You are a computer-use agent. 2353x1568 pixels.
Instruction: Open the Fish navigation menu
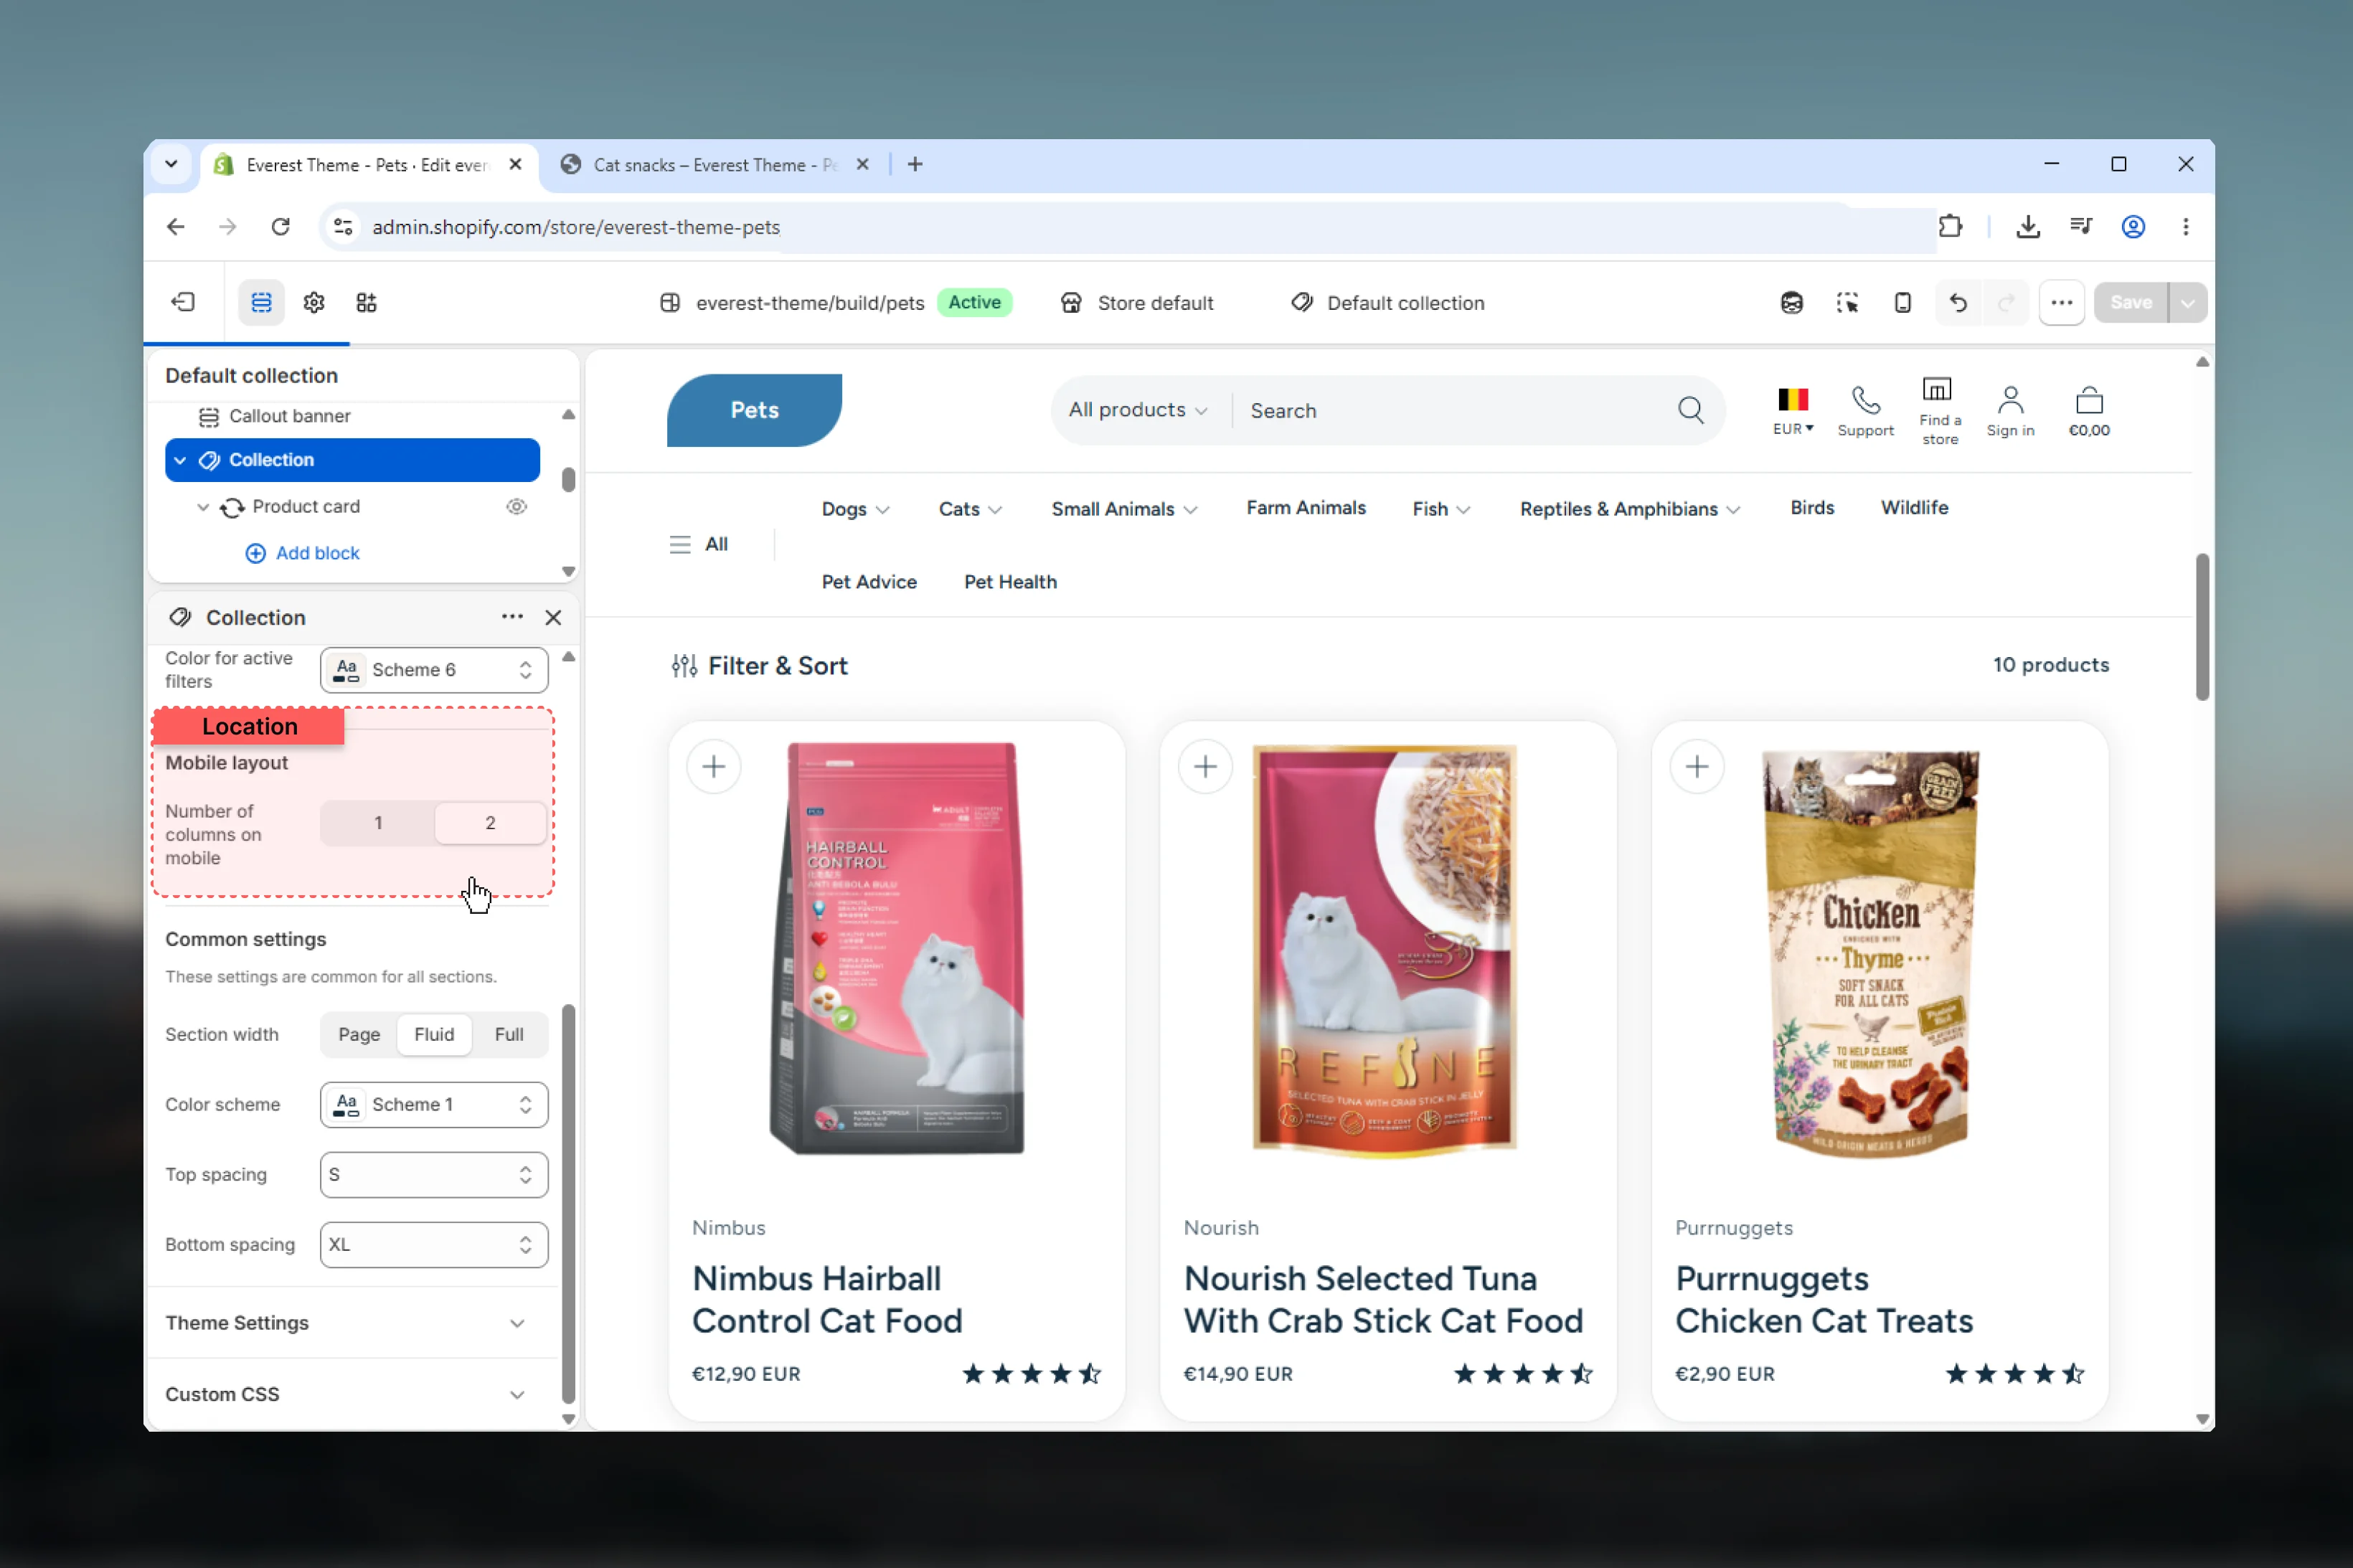coord(1441,509)
